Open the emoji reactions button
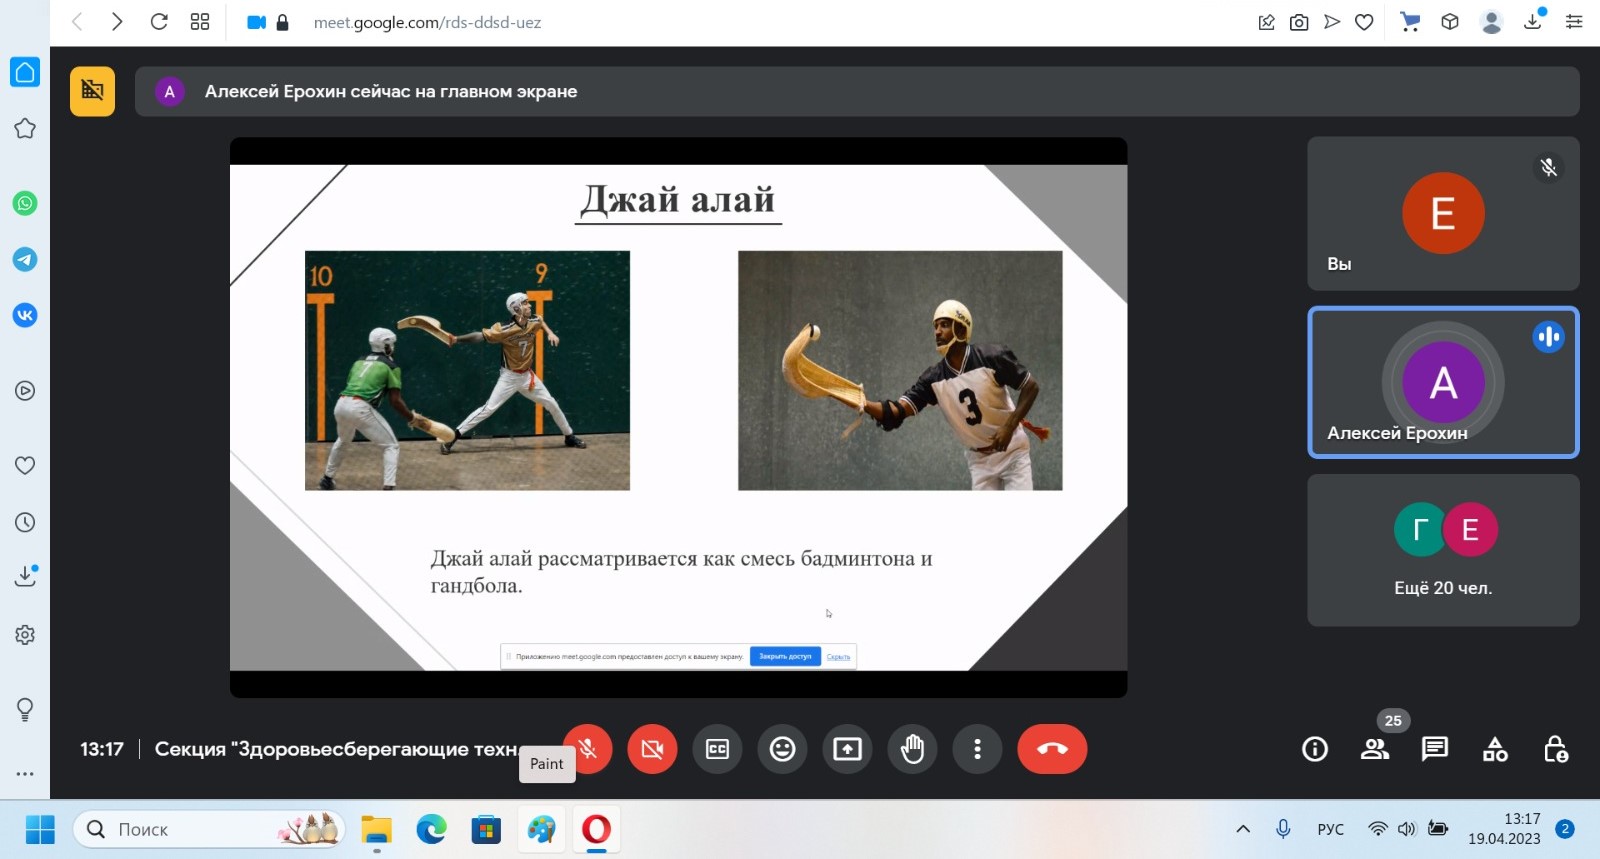 782,749
